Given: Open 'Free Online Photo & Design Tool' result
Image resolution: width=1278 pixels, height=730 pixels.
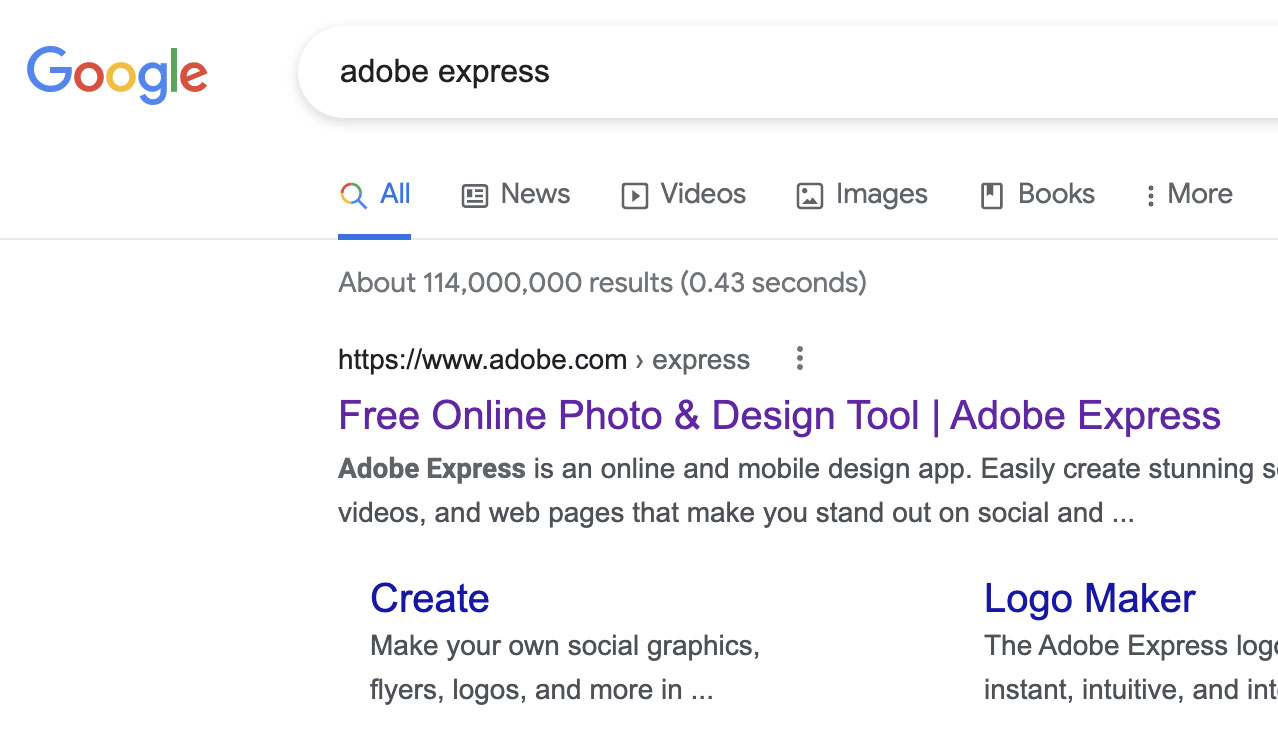Looking at the screenshot, I should (779, 415).
